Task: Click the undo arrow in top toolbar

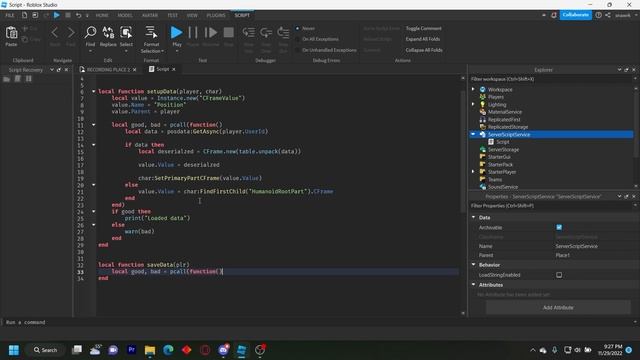Action: tap(78, 15)
